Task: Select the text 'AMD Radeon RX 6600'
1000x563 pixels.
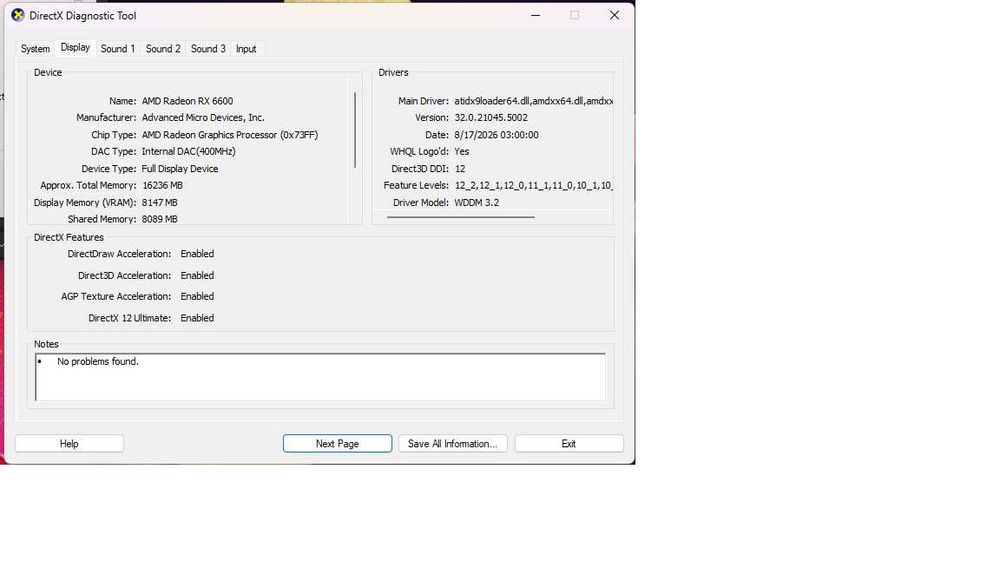Action: (188, 101)
